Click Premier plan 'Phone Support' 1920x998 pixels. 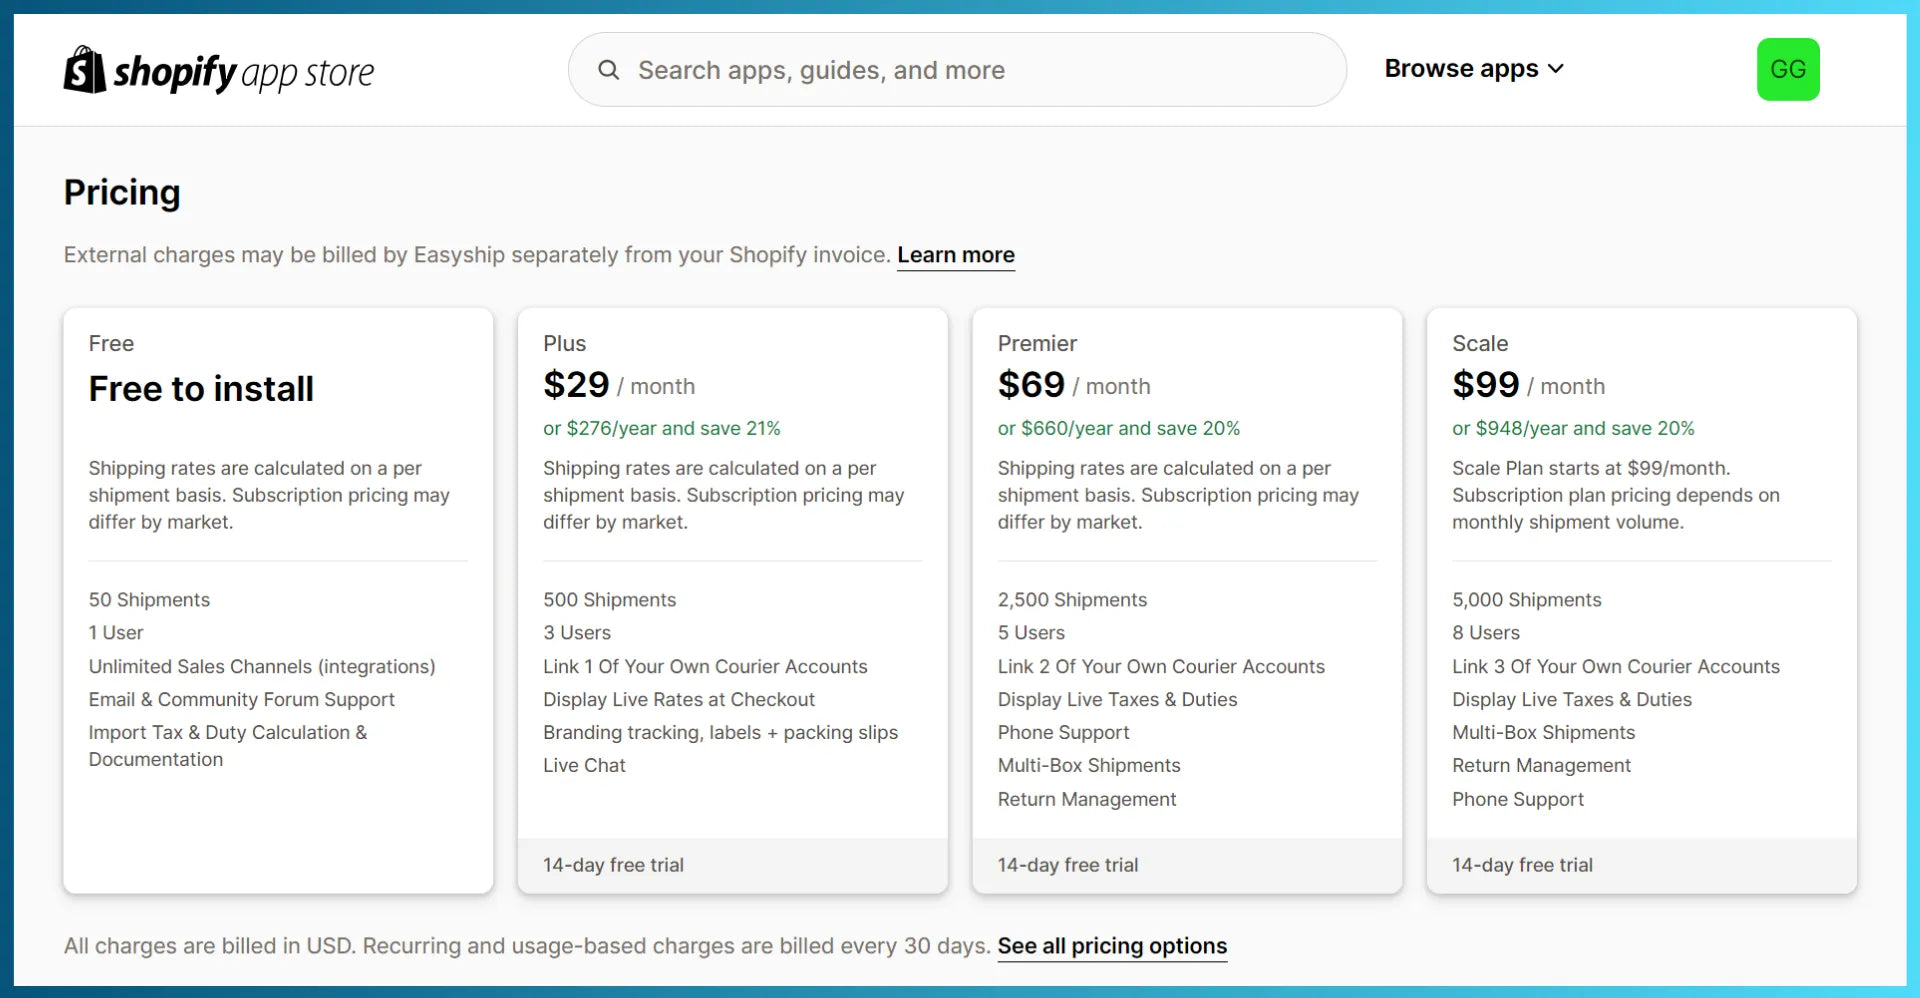1063,732
